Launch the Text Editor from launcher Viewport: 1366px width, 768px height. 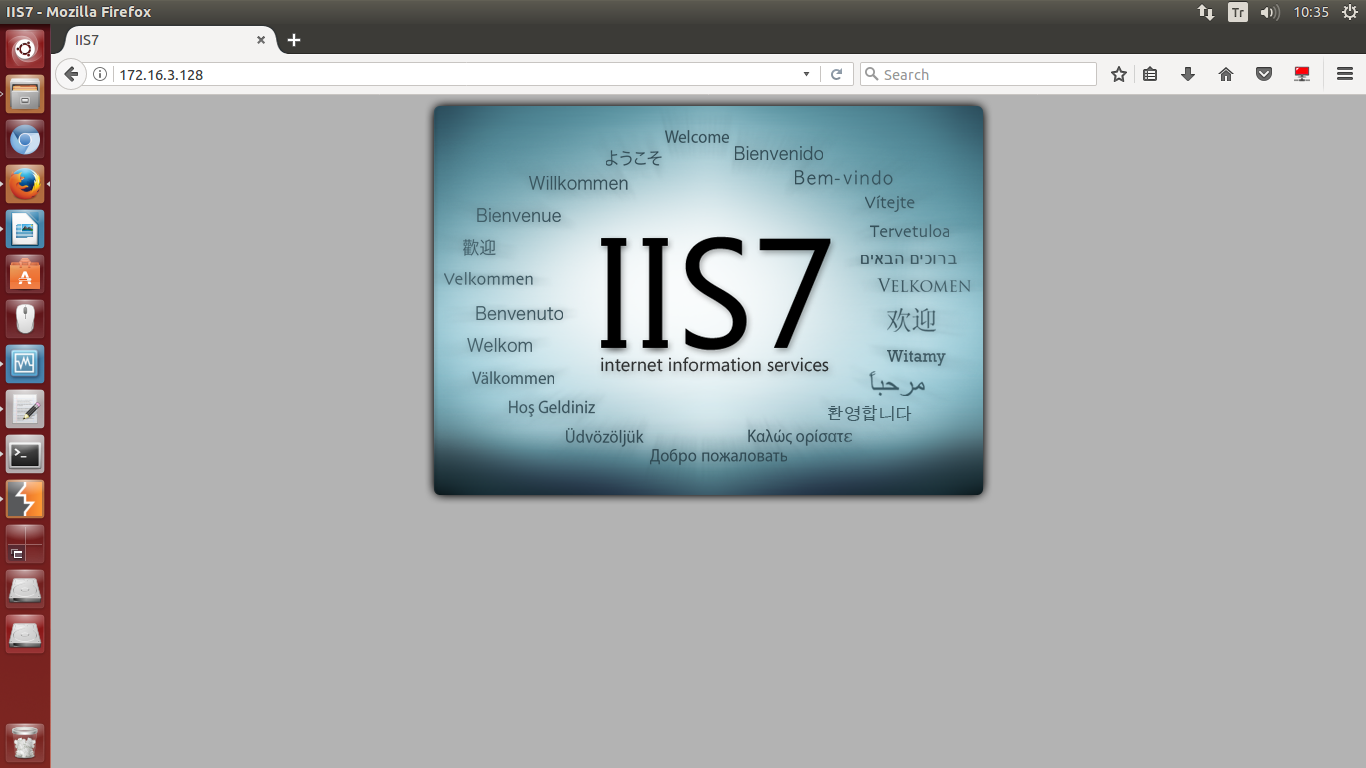(25, 410)
